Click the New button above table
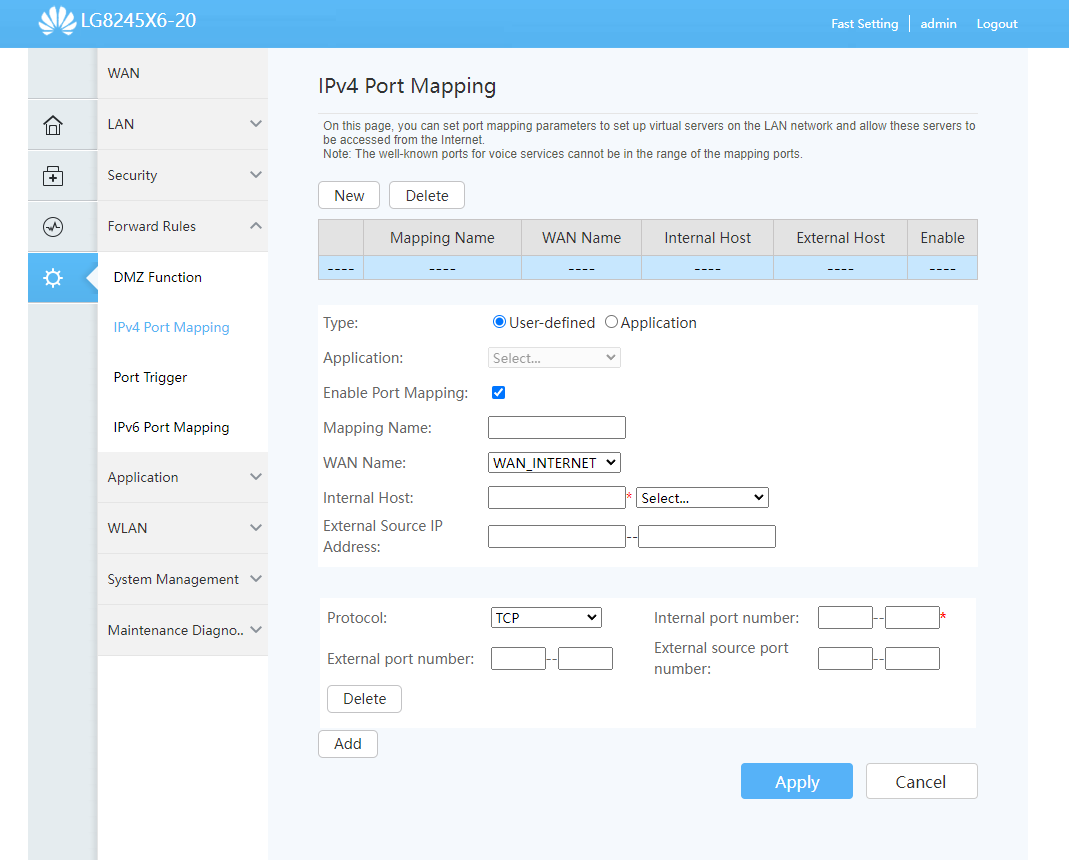 pyautogui.click(x=349, y=195)
